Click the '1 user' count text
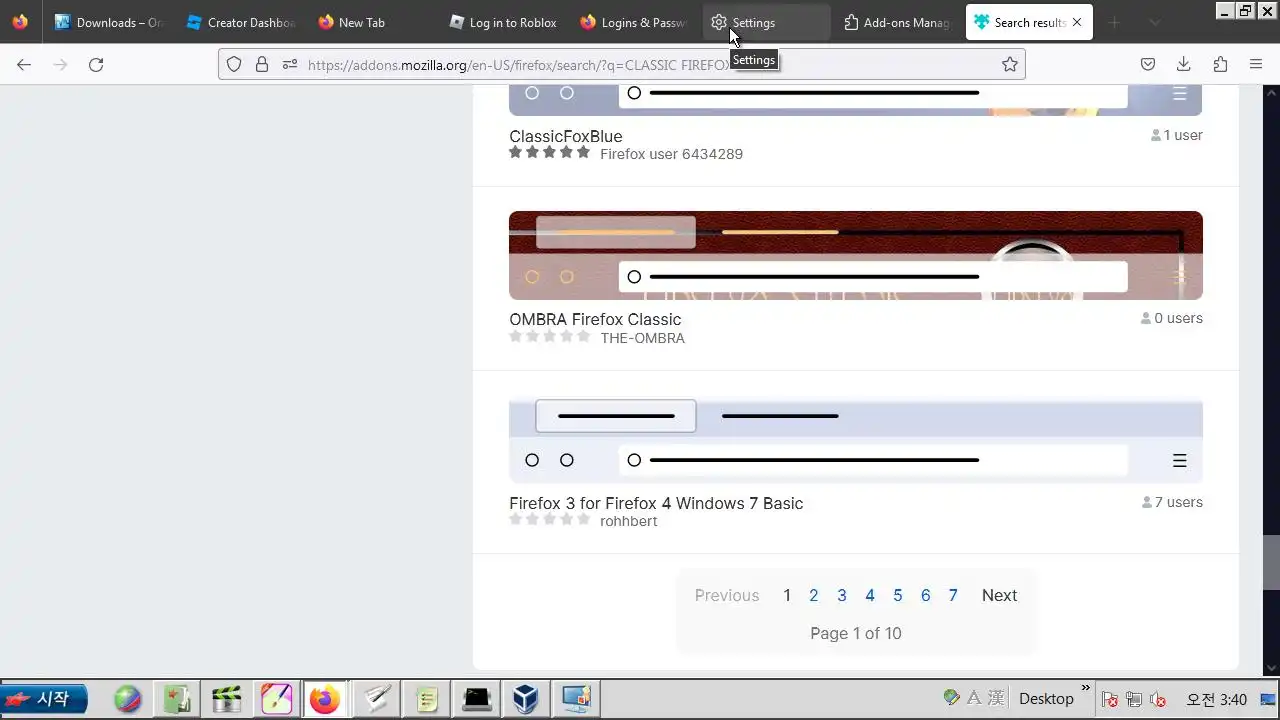Screen dimensions: 1280x720 click(1176, 135)
